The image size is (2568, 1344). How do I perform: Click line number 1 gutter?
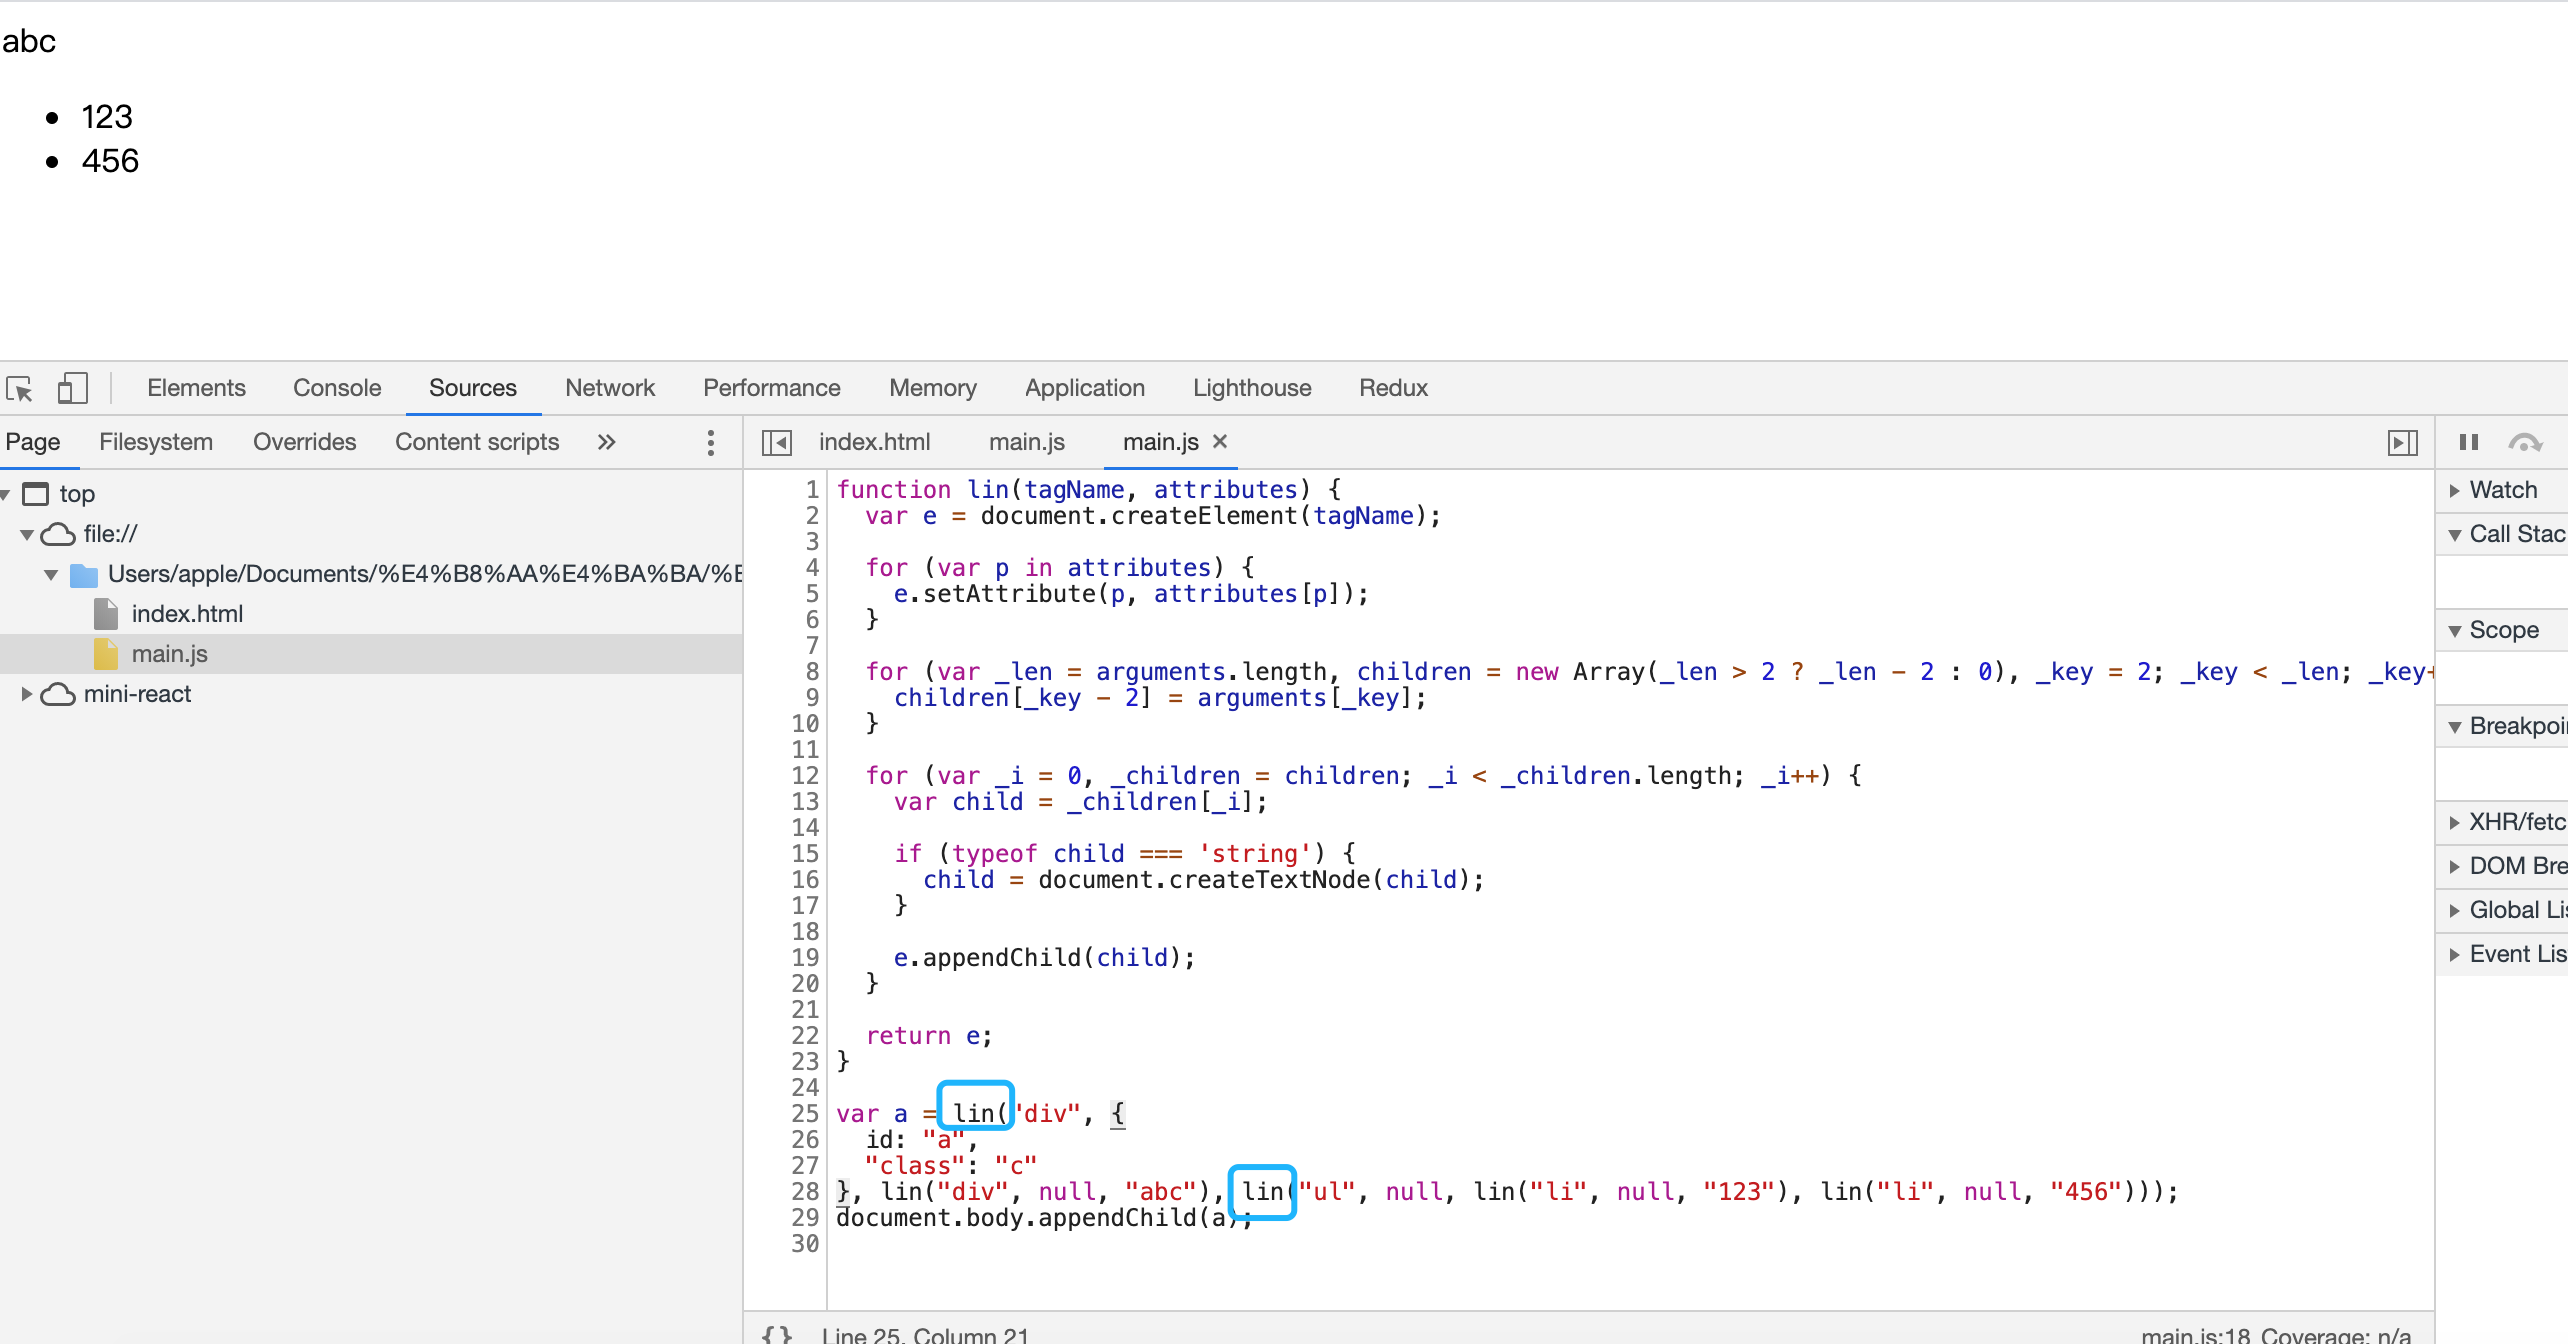[812, 490]
